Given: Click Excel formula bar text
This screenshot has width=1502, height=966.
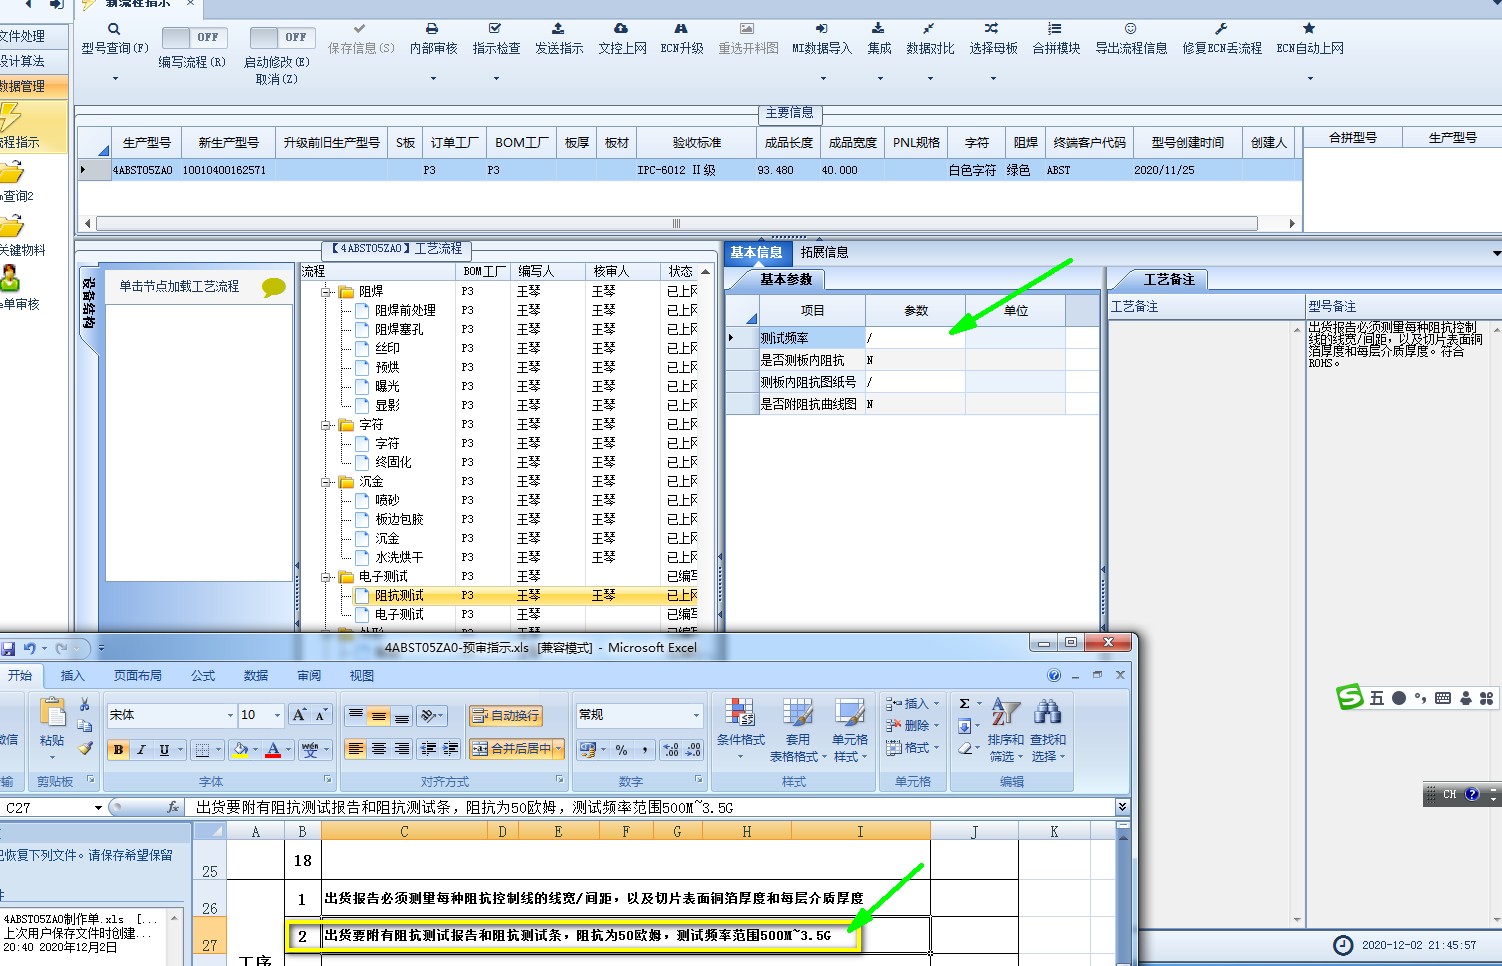Looking at the screenshot, I should 464,807.
